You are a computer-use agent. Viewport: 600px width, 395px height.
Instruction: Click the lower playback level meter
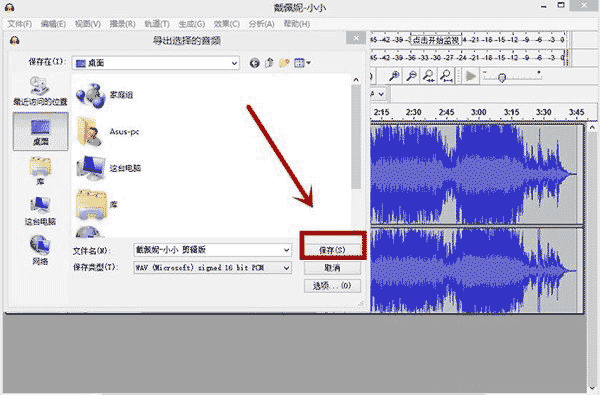469,58
